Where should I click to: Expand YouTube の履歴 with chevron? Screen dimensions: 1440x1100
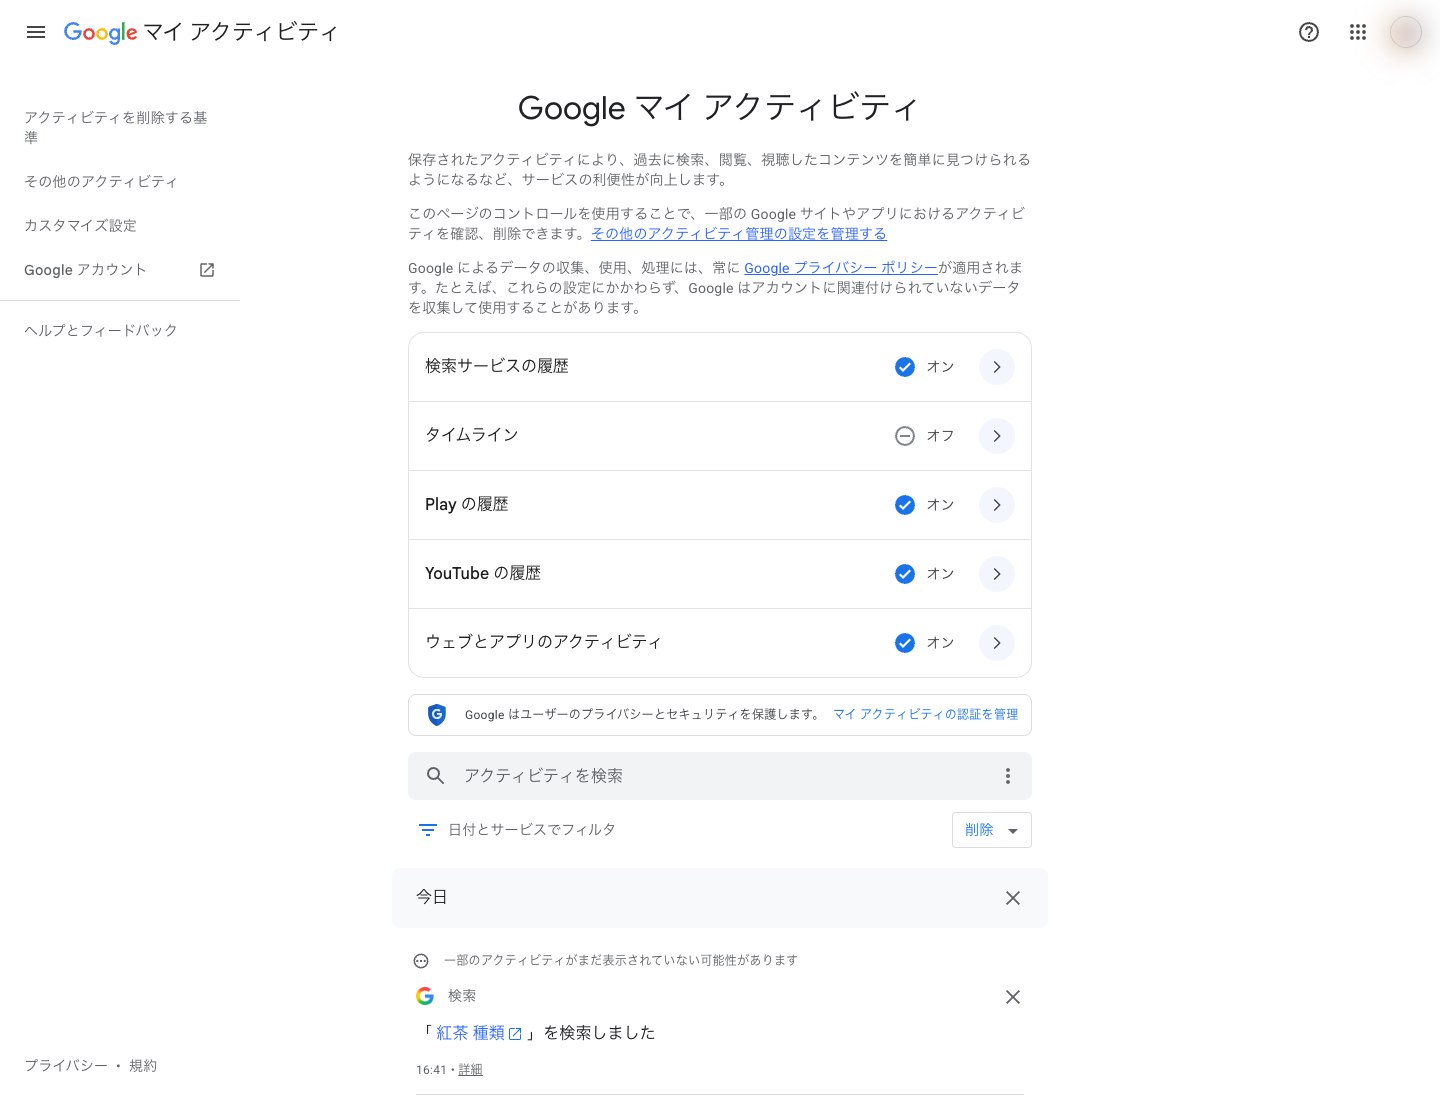tap(997, 574)
